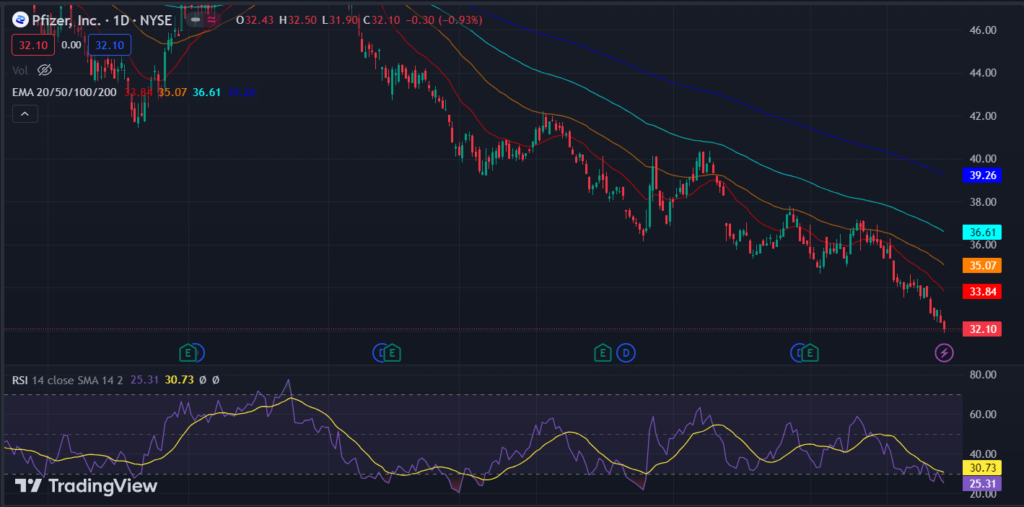The width and height of the screenshot is (1024, 507).
Task: Click the pink wavy-lines data icon
Action: click(212, 20)
